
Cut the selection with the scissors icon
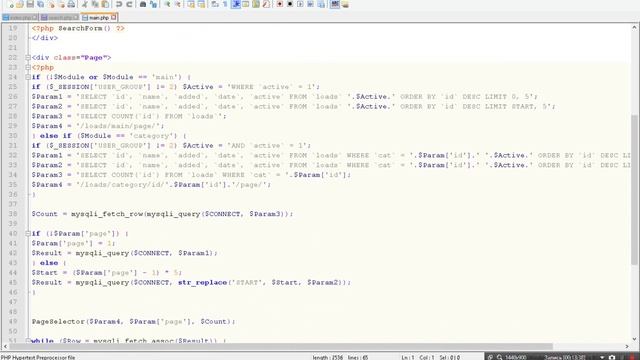point(85,4)
